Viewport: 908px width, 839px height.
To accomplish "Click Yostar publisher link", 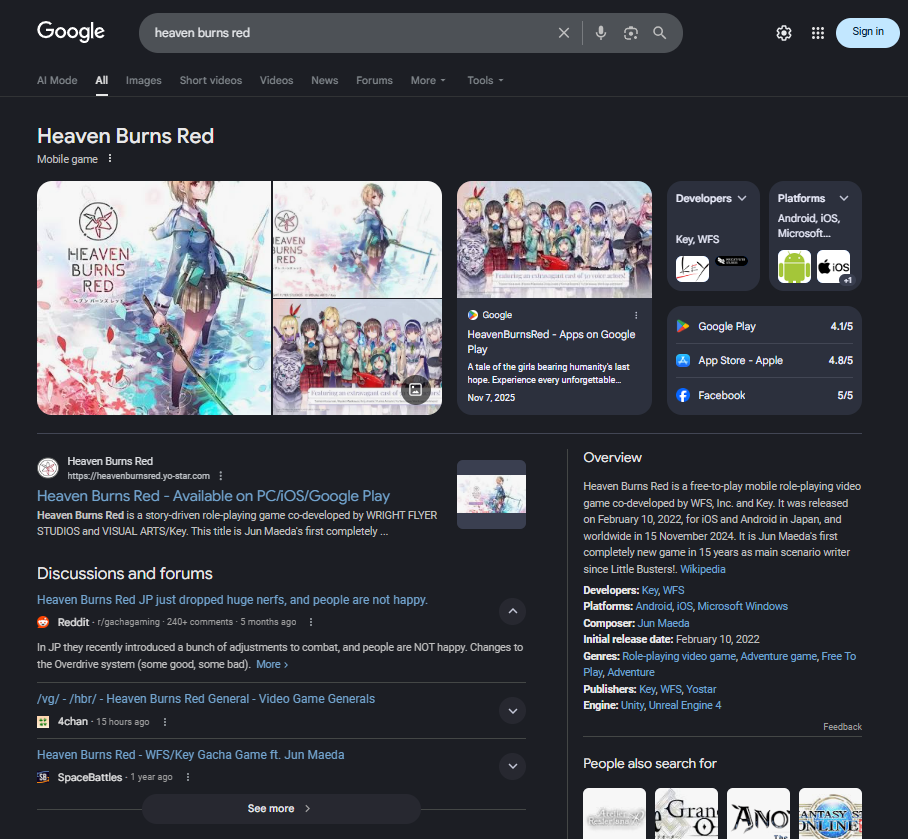I will (701, 690).
